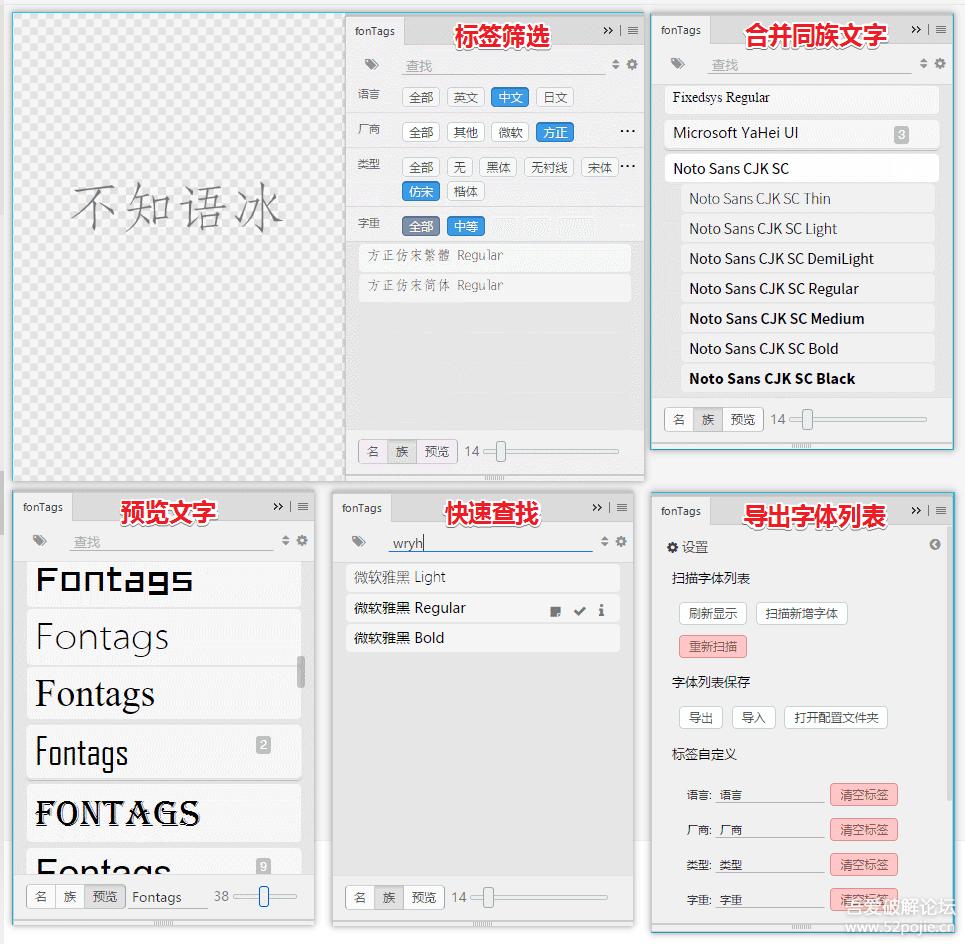Turn off the 中等 weight filter
Viewport: 965px width, 944px height.
pos(466,226)
